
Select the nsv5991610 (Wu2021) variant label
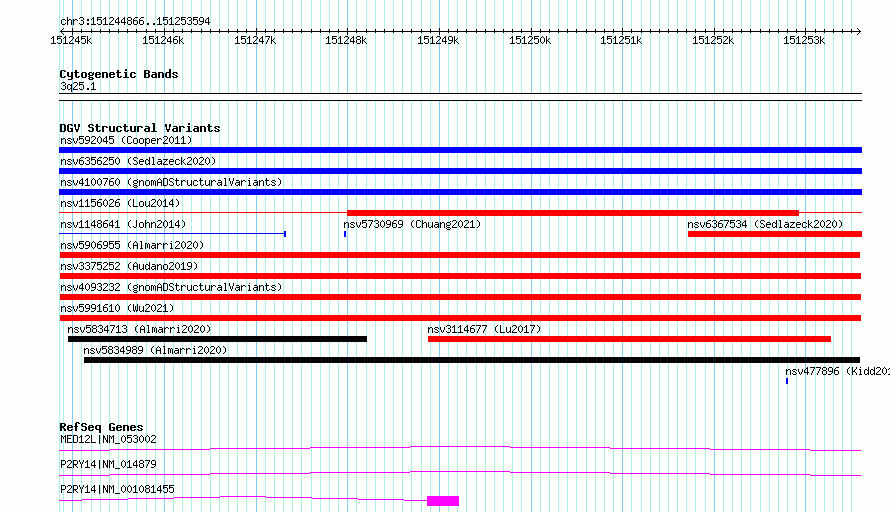[x=117, y=308]
